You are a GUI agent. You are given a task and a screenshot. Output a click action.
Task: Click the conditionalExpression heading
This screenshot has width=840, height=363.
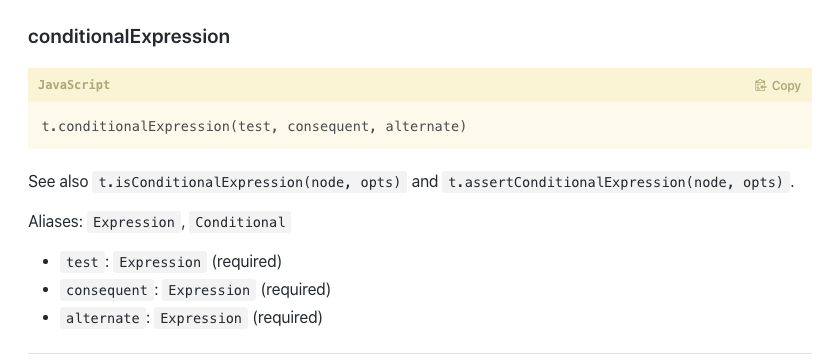[129, 36]
